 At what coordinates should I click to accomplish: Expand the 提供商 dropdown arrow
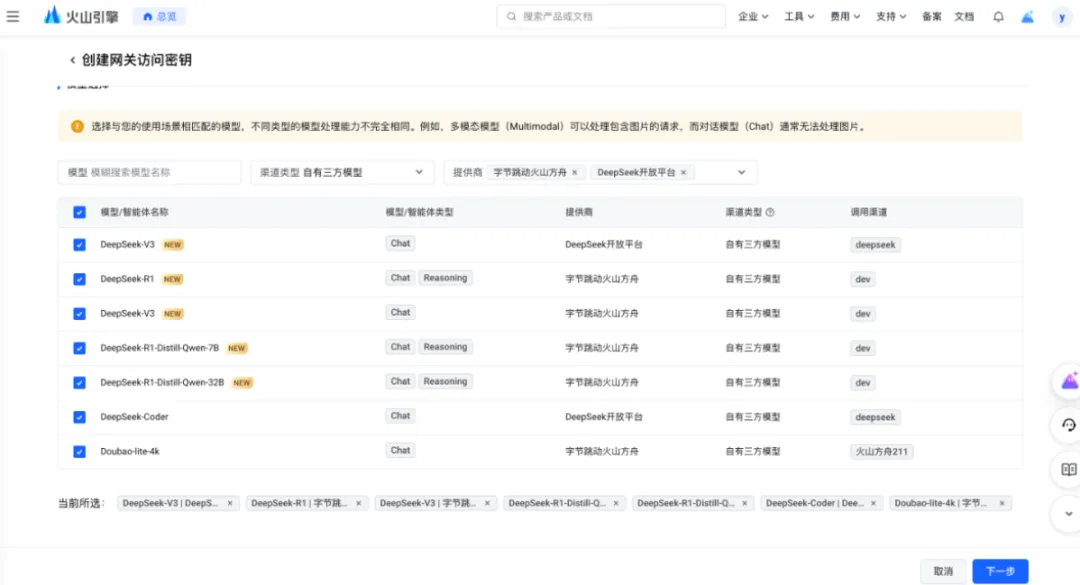tap(741, 173)
